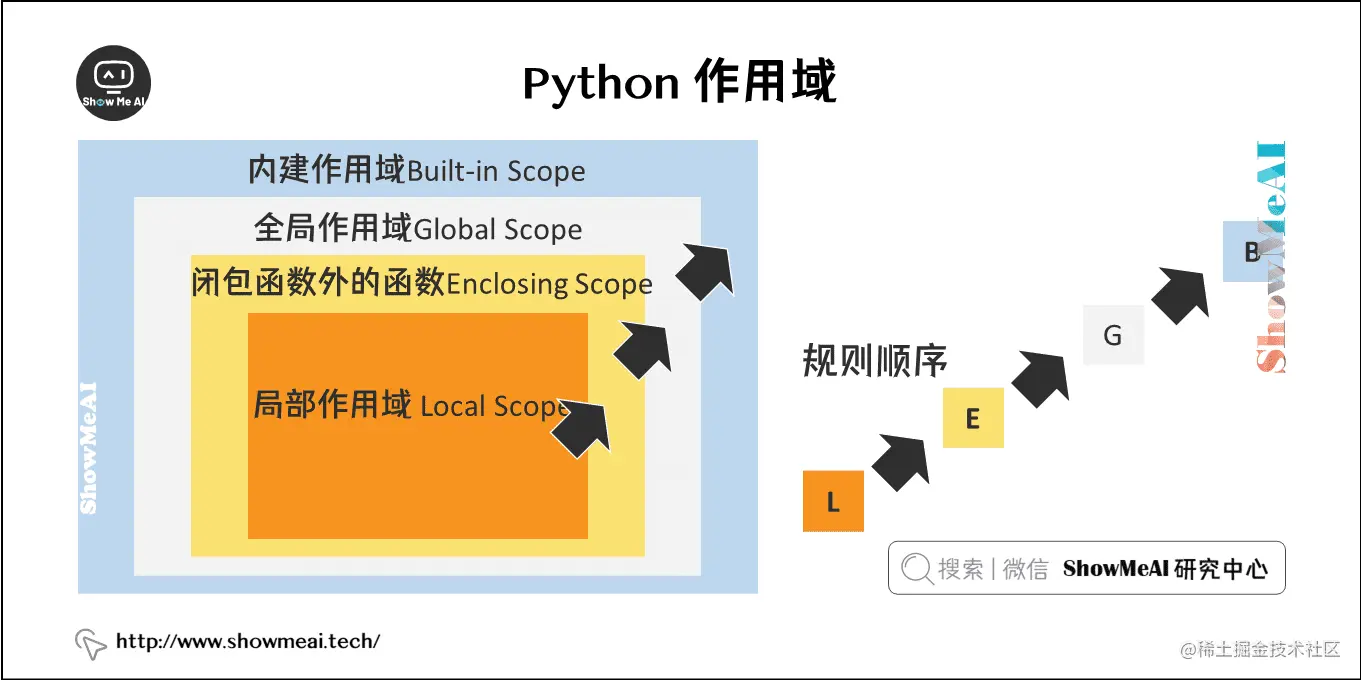Expand the Global Scope region
Viewport: 1361px width, 680px height.
[x=417, y=229]
